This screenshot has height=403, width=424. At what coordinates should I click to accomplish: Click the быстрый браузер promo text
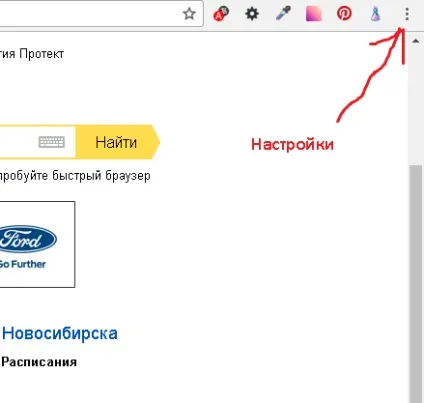tap(101, 176)
